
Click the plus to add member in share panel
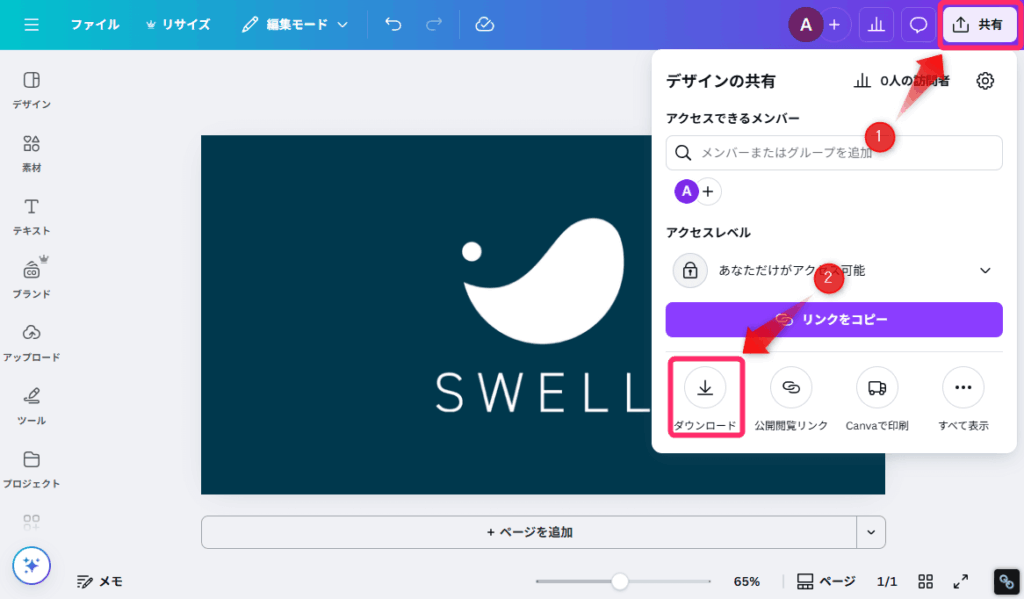tap(709, 191)
